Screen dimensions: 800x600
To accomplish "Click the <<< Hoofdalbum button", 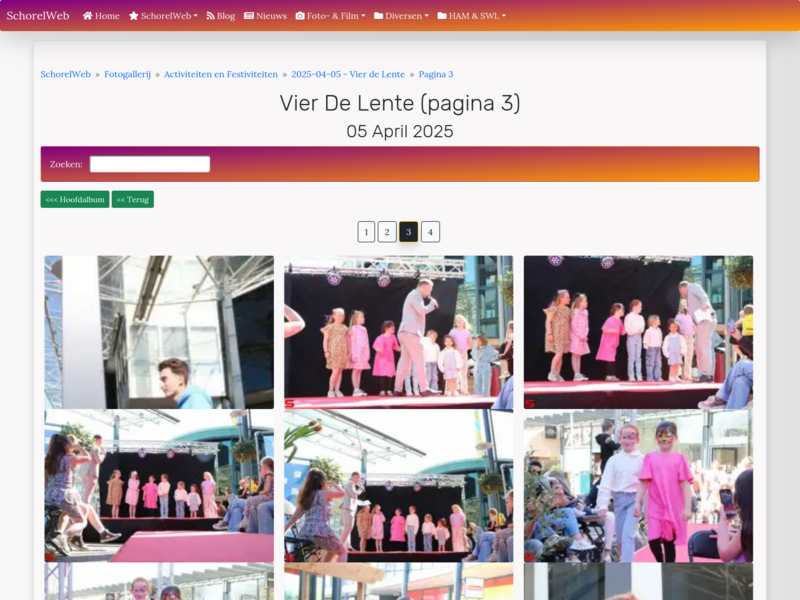I will (75, 199).
